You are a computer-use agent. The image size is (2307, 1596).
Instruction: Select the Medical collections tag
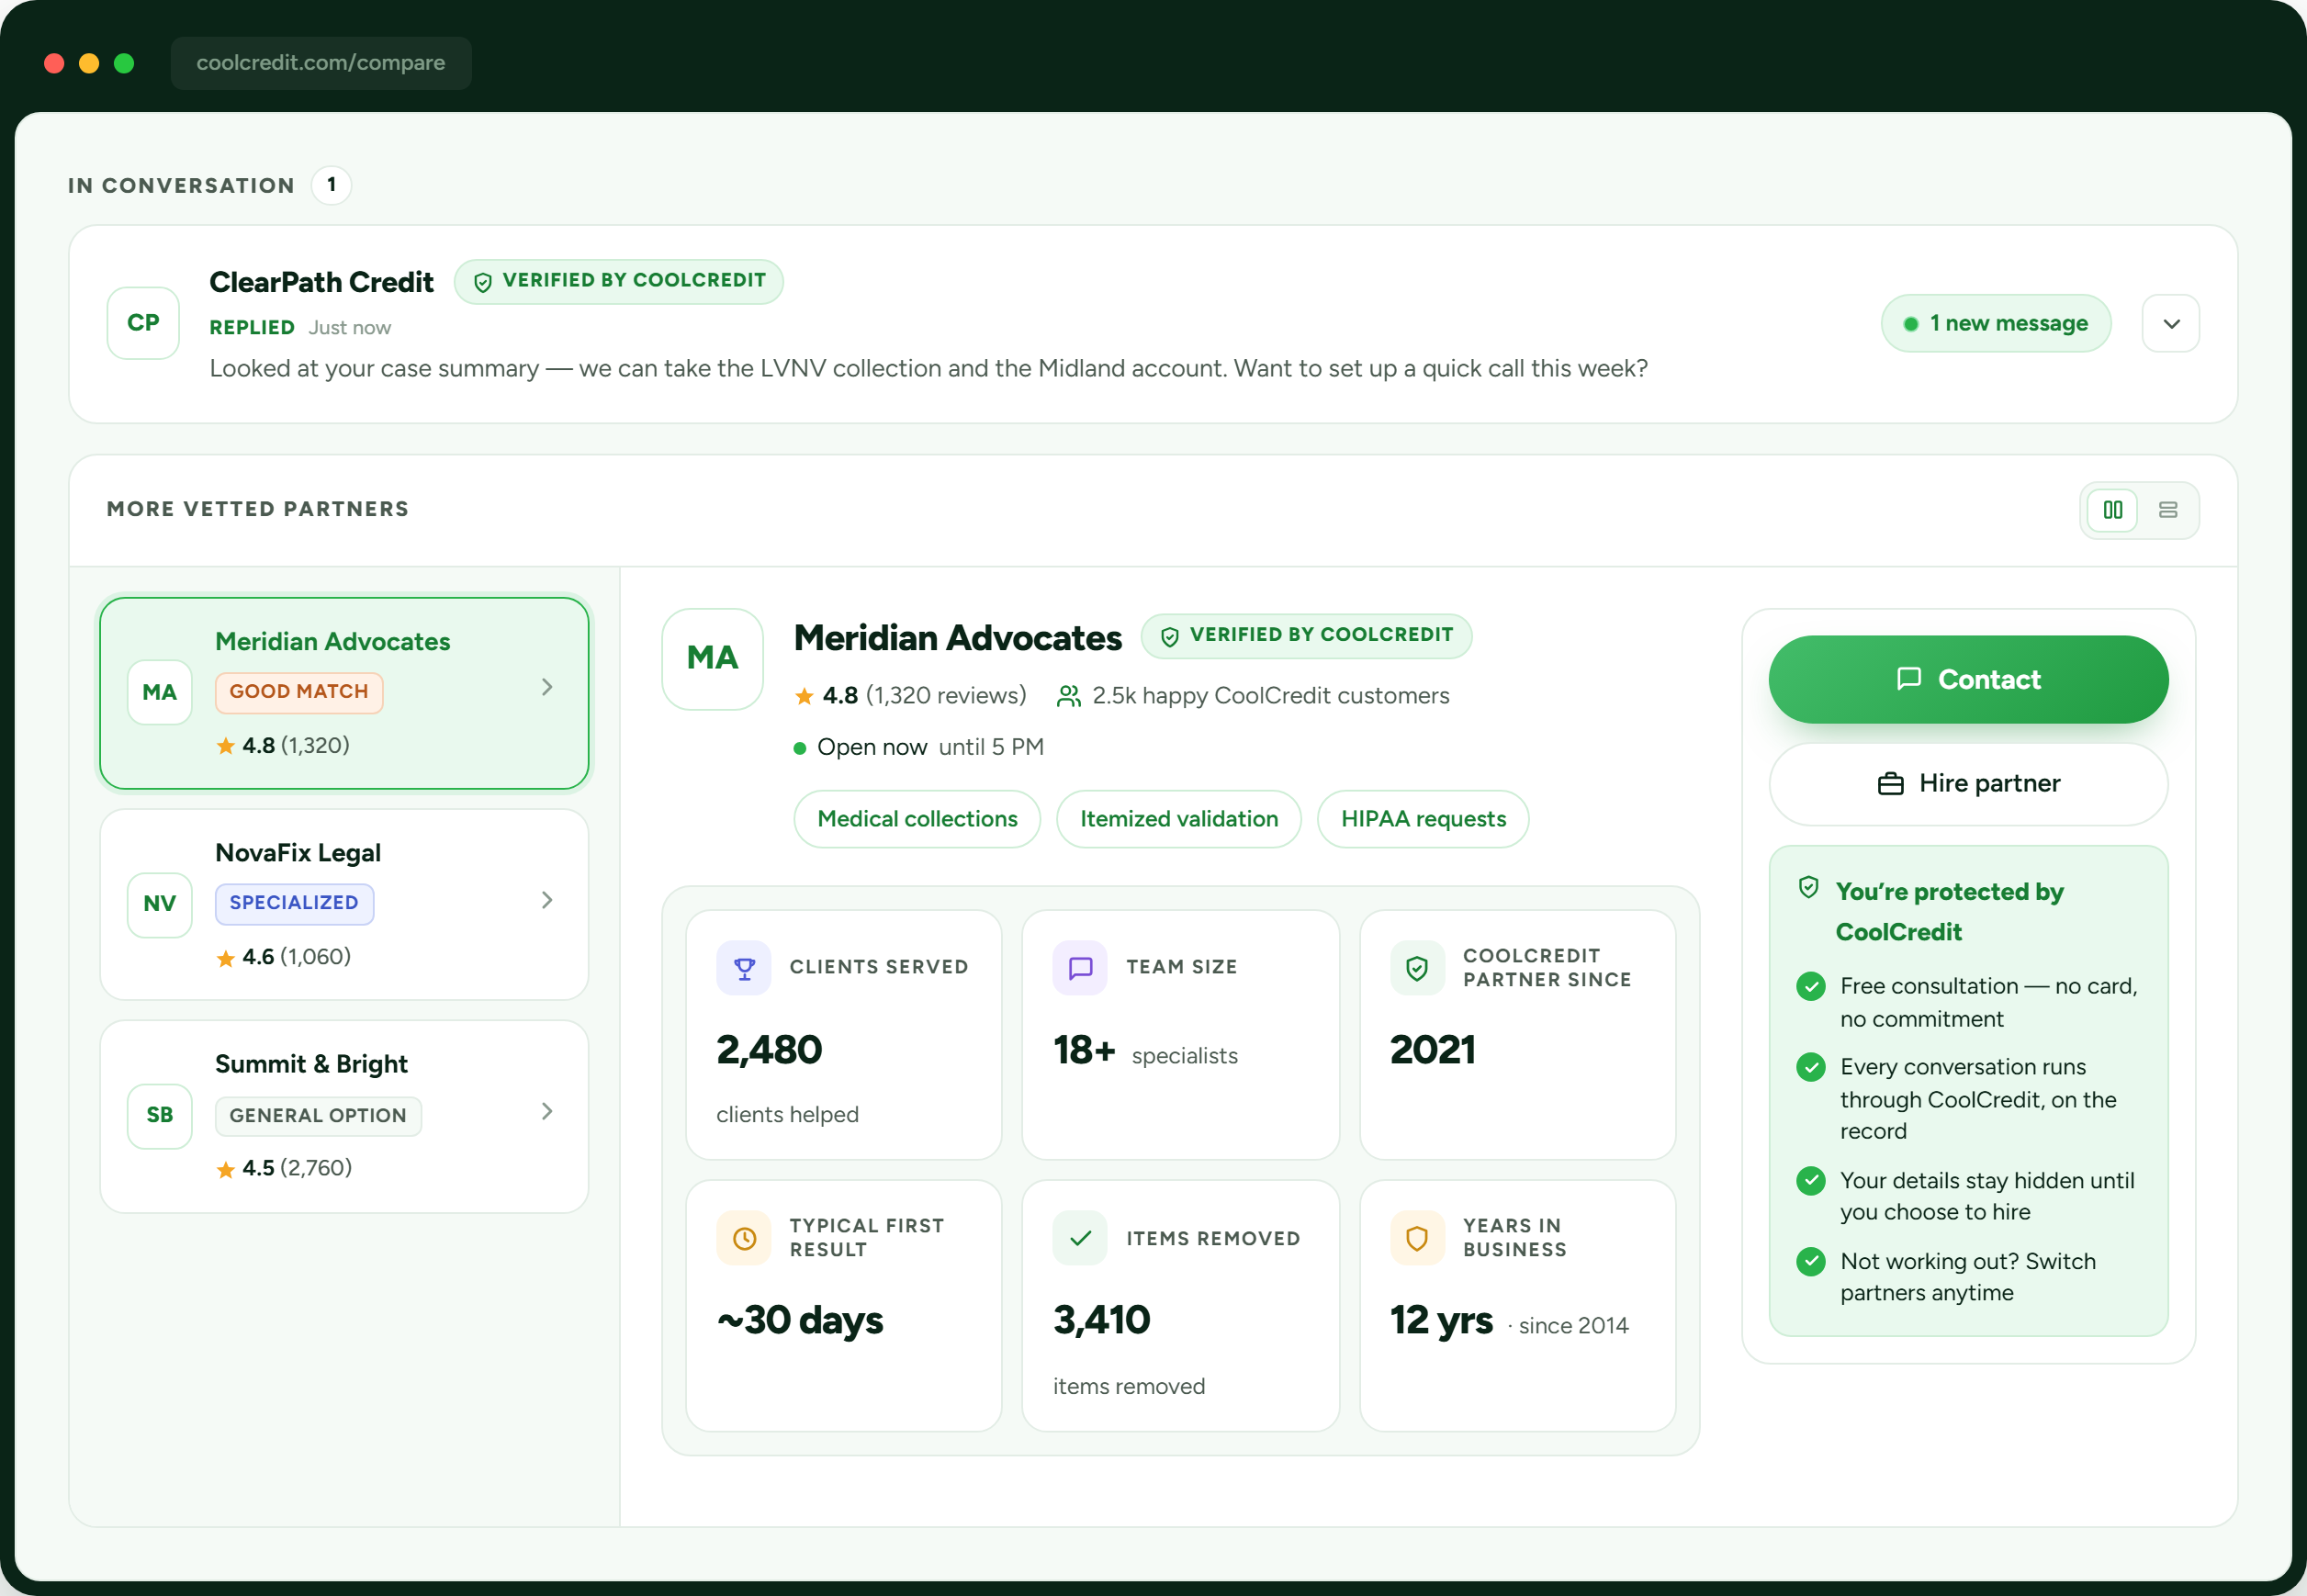click(917, 819)
